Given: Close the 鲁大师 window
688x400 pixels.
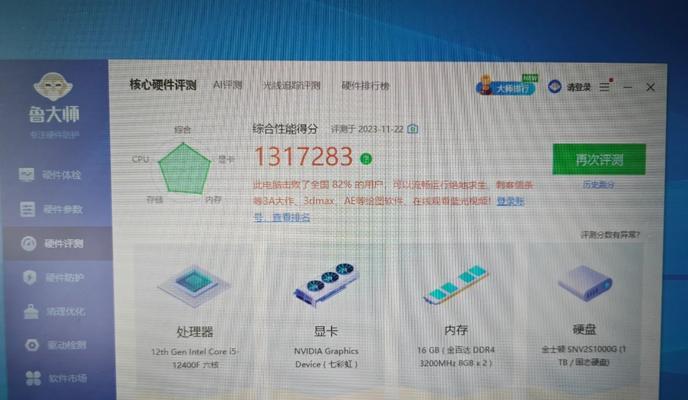Looking at the screenshot, I should (x=650, y=87).
